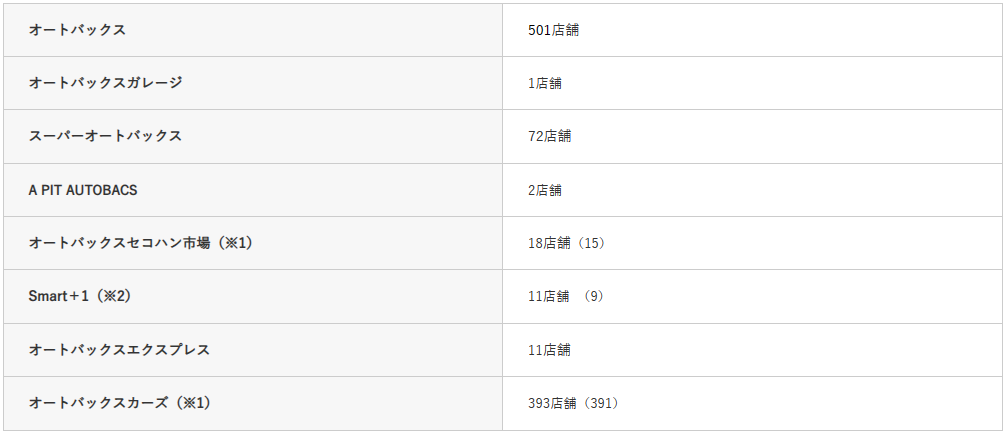This screenshot has width=1007, height=434.
Task: Click the スーパーオートバックス row label
Action: pos(105,136)
